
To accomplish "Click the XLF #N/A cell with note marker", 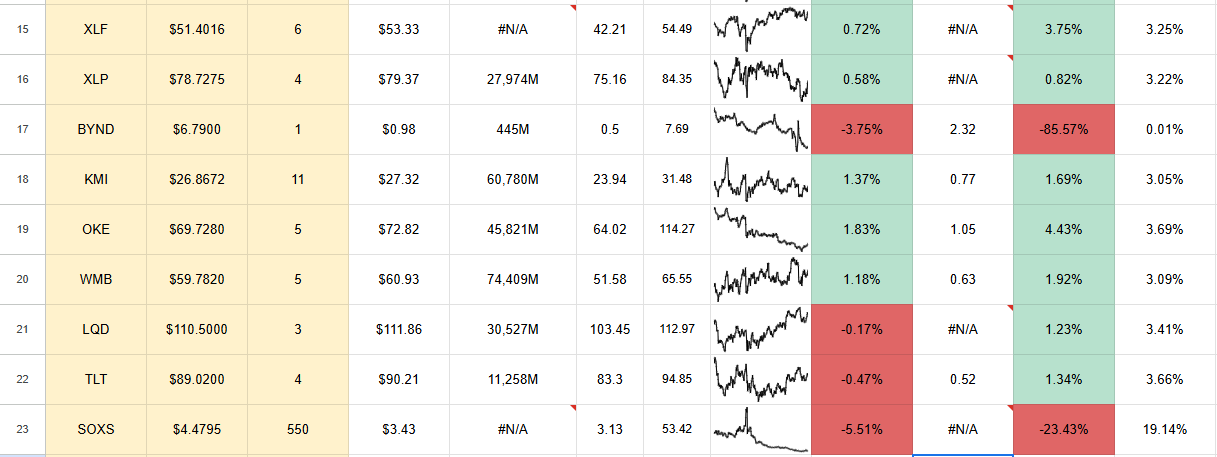I will tap(513, 29).
